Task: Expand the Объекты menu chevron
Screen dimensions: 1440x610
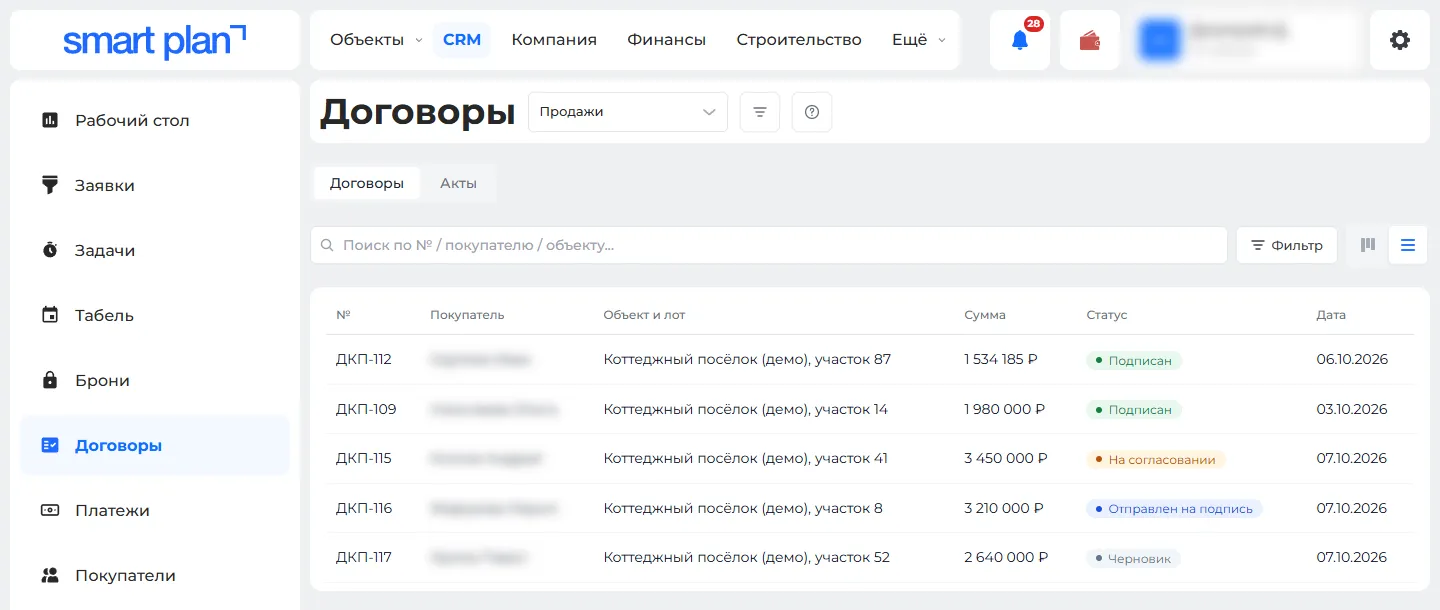Action: [x=419, y=40]
